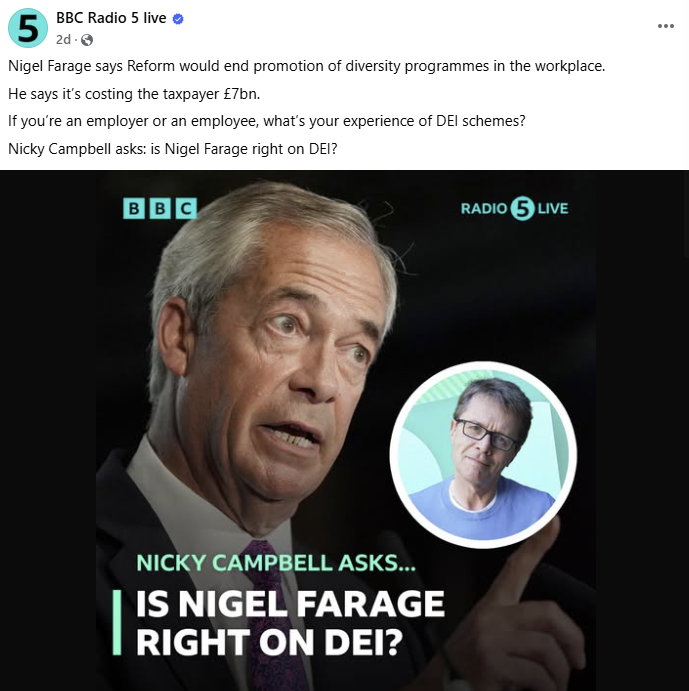Open the Nigel Farage post image
Screen dimensions: 689x691
[x=345, y=430]
